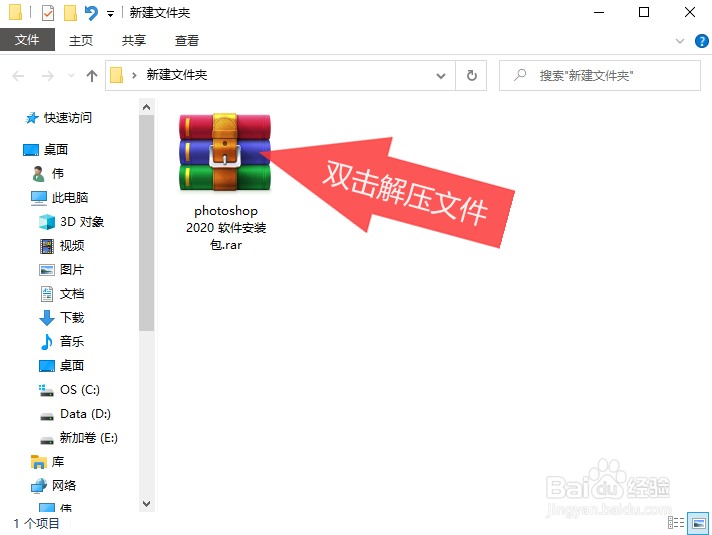Click the search magnifier icon
The width and height of the screenshot is (712, 535).
point(520,75)
